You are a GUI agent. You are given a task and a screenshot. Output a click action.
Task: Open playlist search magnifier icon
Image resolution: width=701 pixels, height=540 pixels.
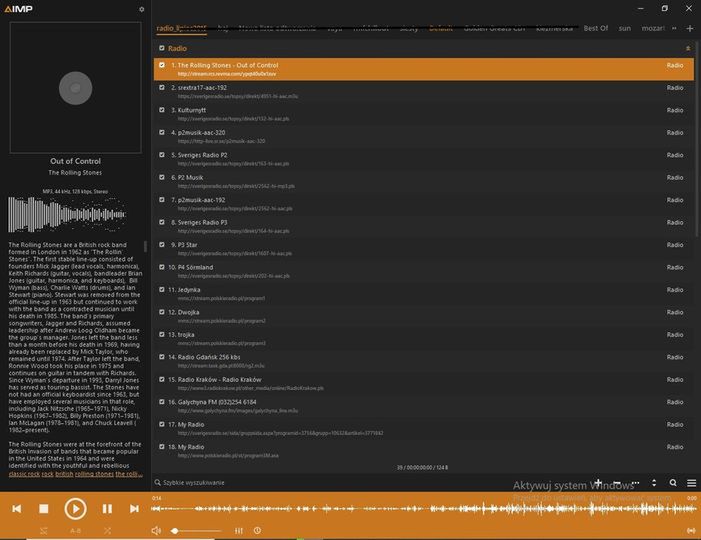673,483
